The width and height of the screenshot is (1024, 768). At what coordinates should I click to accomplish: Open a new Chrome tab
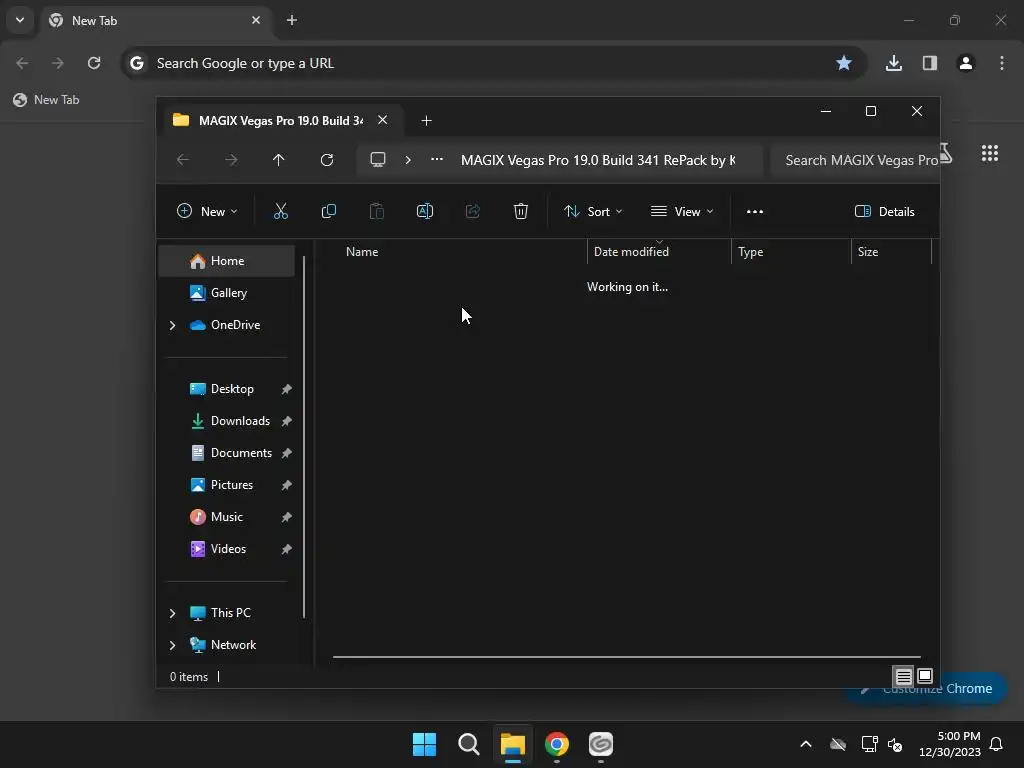pyautogui.click(x=292, y=20)
